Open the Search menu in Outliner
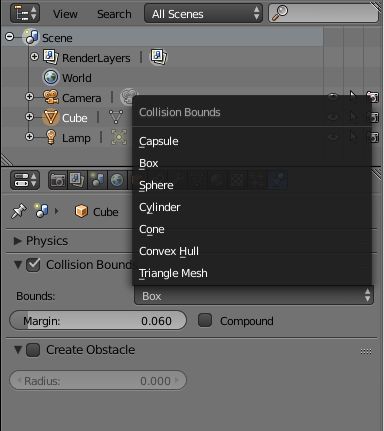 (x=114, y=14)
